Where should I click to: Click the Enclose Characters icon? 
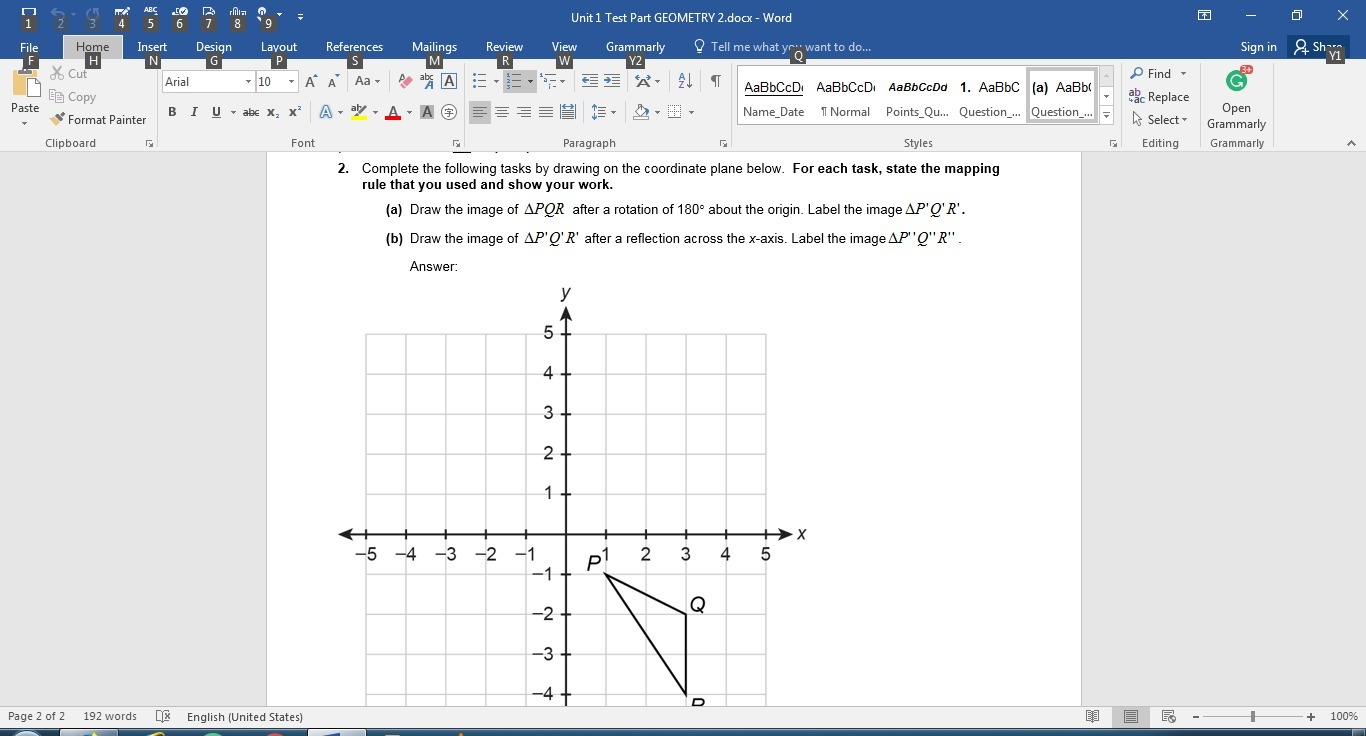pos(449,112)
